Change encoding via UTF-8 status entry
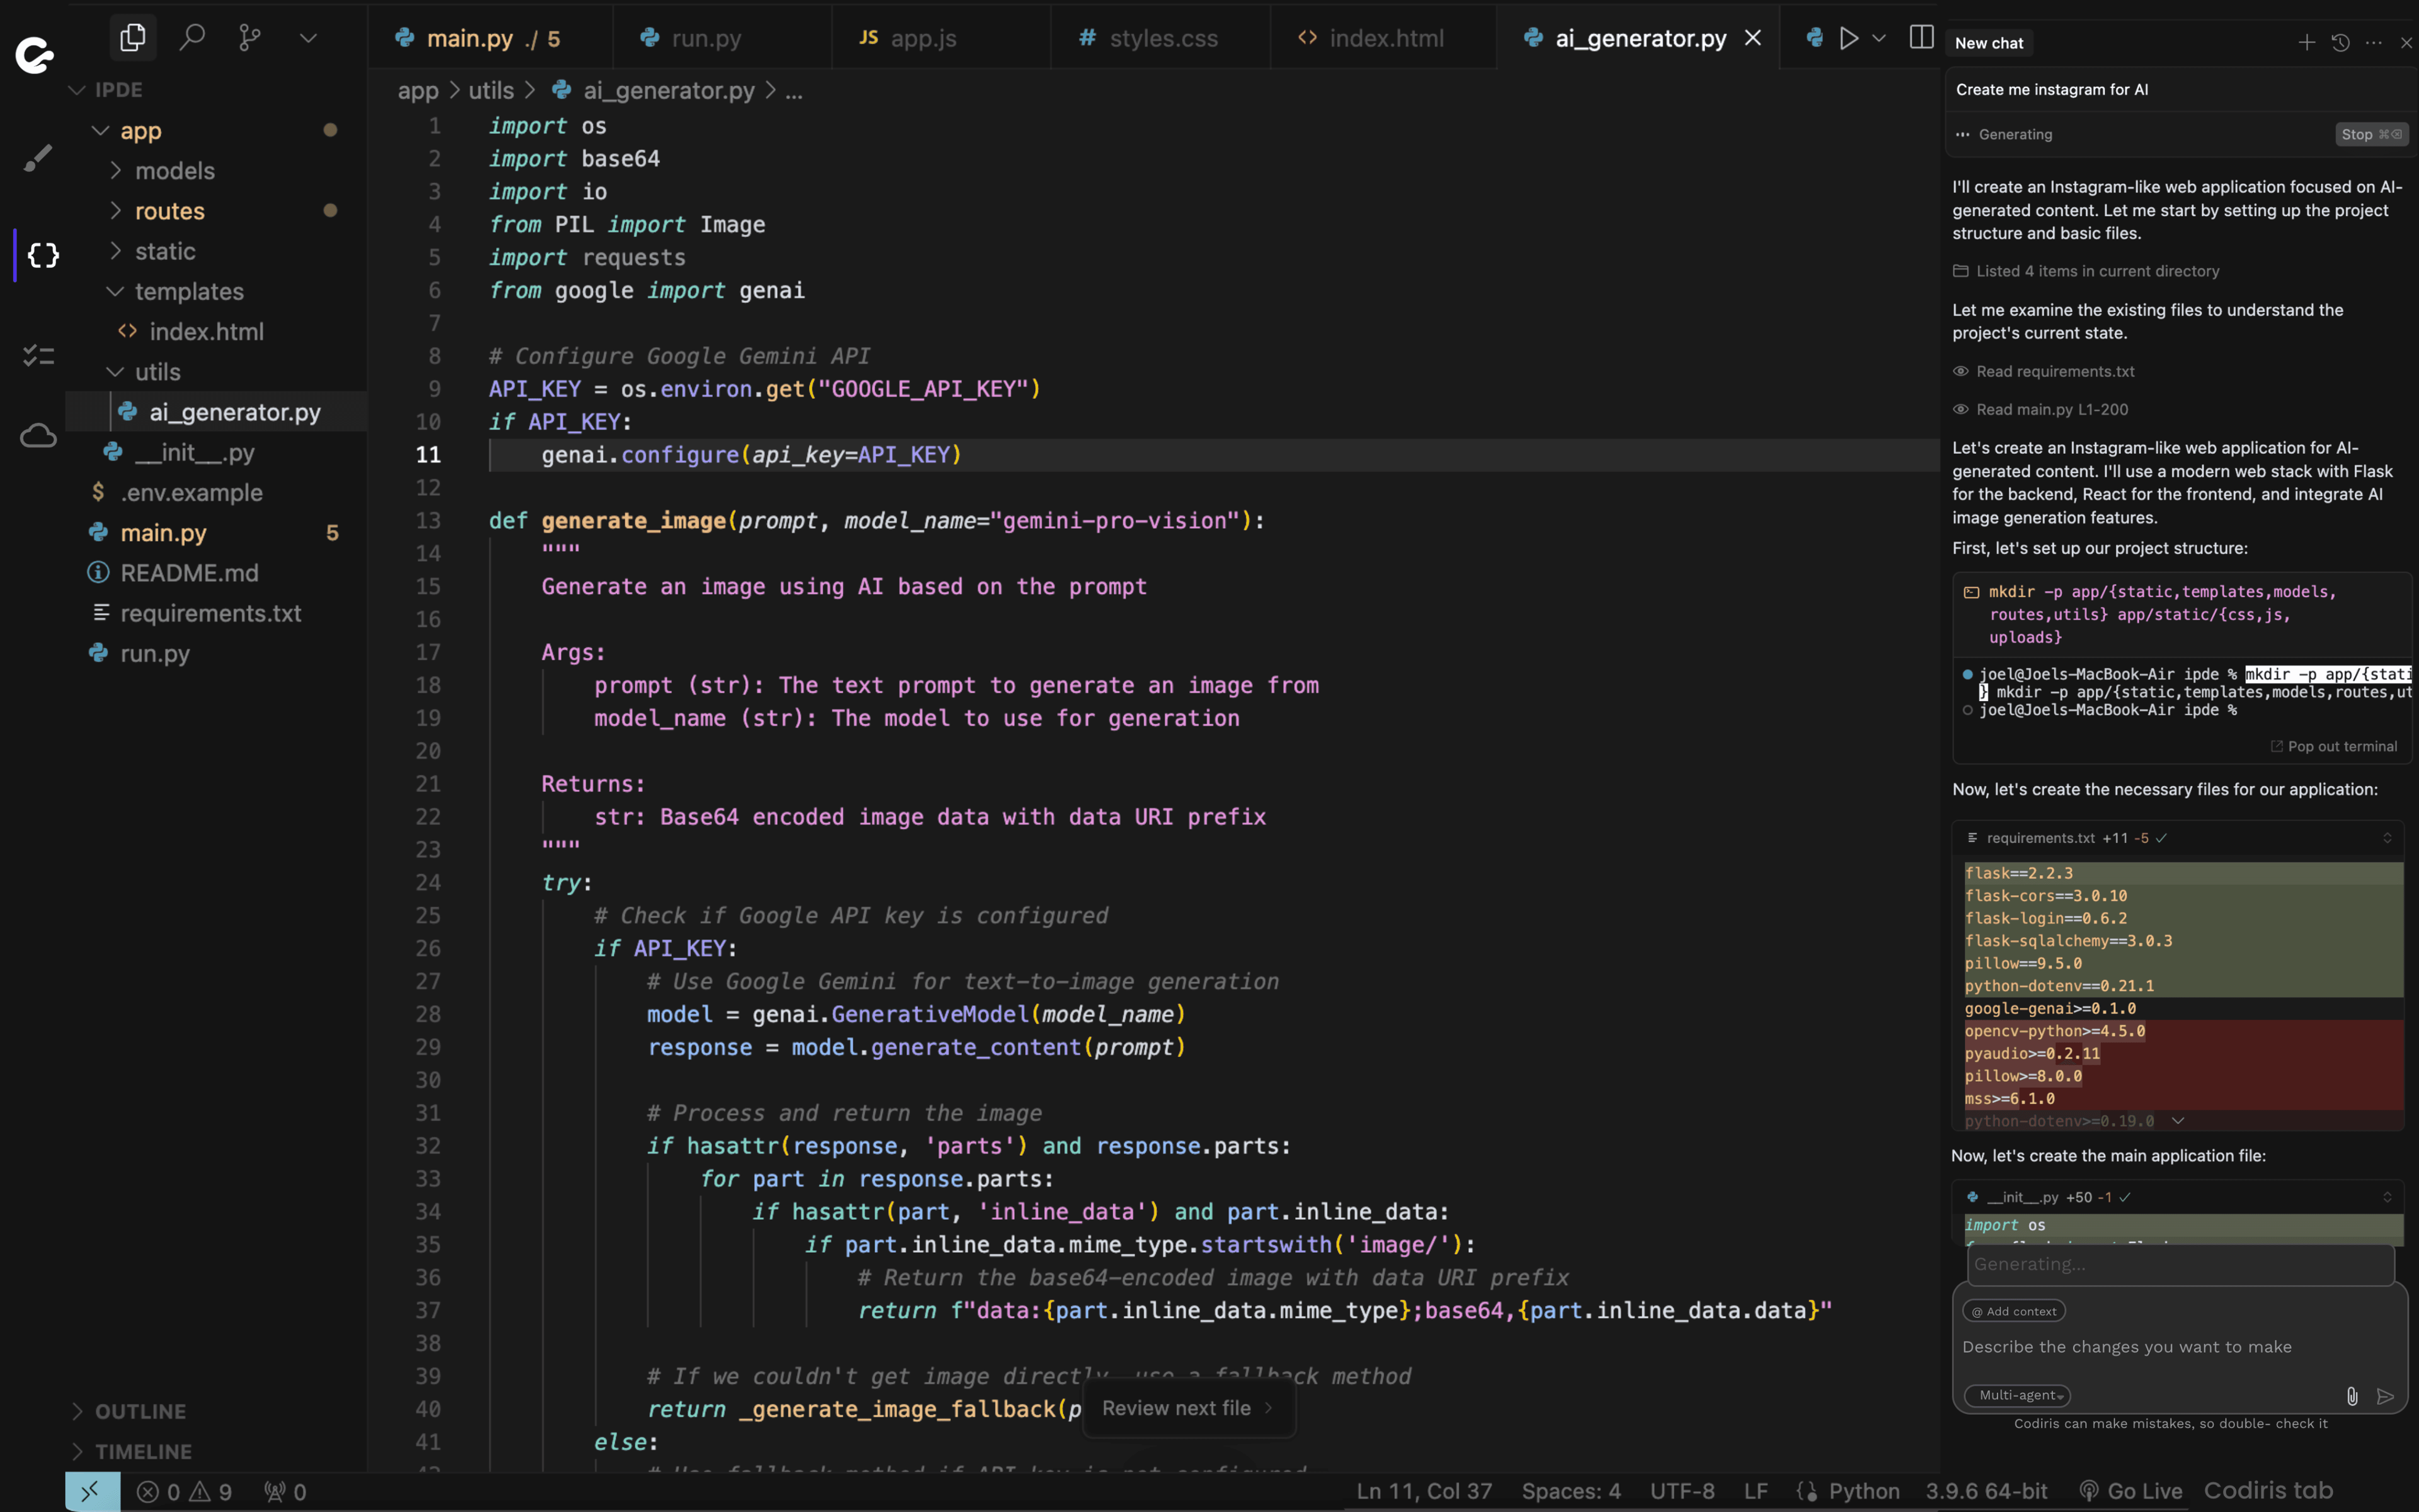2419x1512 pixels. click(1682, 1491)
